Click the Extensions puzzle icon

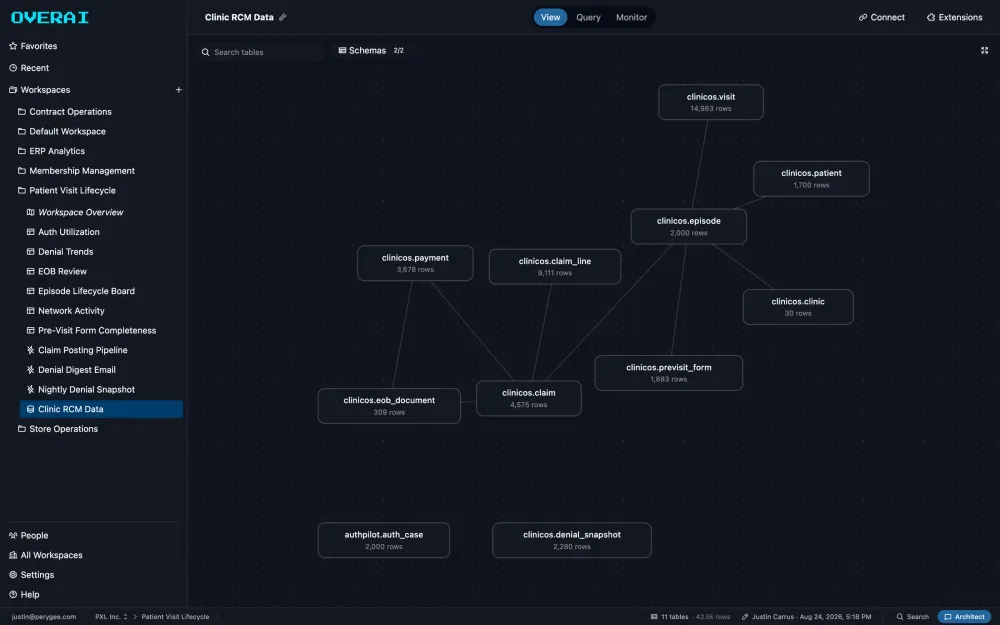[x=930, y=17]
